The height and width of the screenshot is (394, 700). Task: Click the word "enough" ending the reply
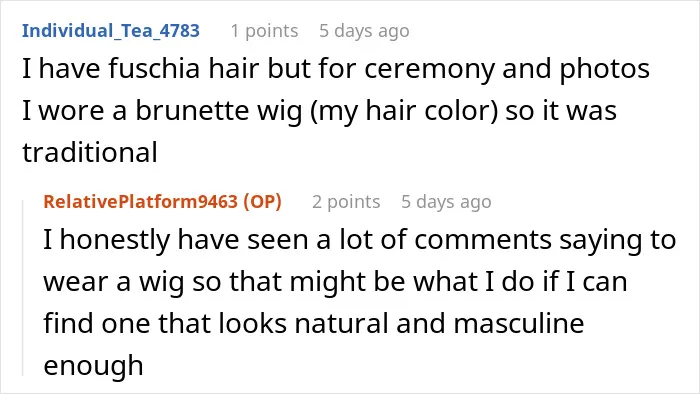[93, 366]
